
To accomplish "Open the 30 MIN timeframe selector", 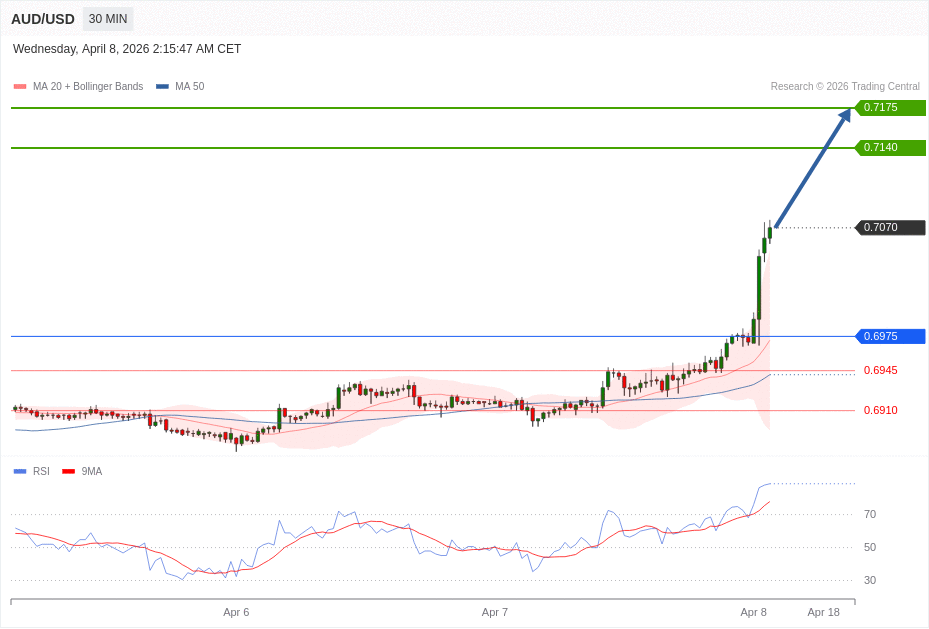I will [107, 18].
